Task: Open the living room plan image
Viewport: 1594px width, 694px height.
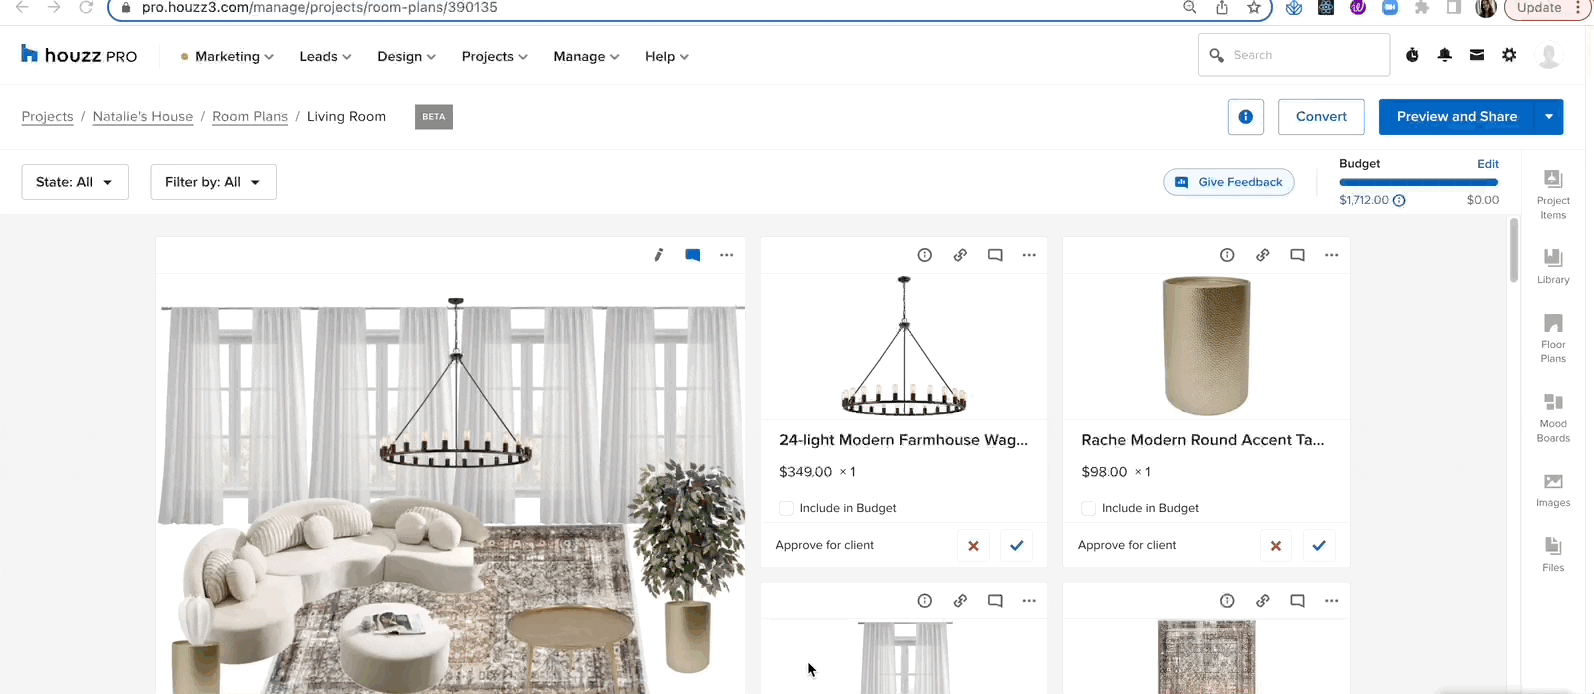Action: pos(450,485)
